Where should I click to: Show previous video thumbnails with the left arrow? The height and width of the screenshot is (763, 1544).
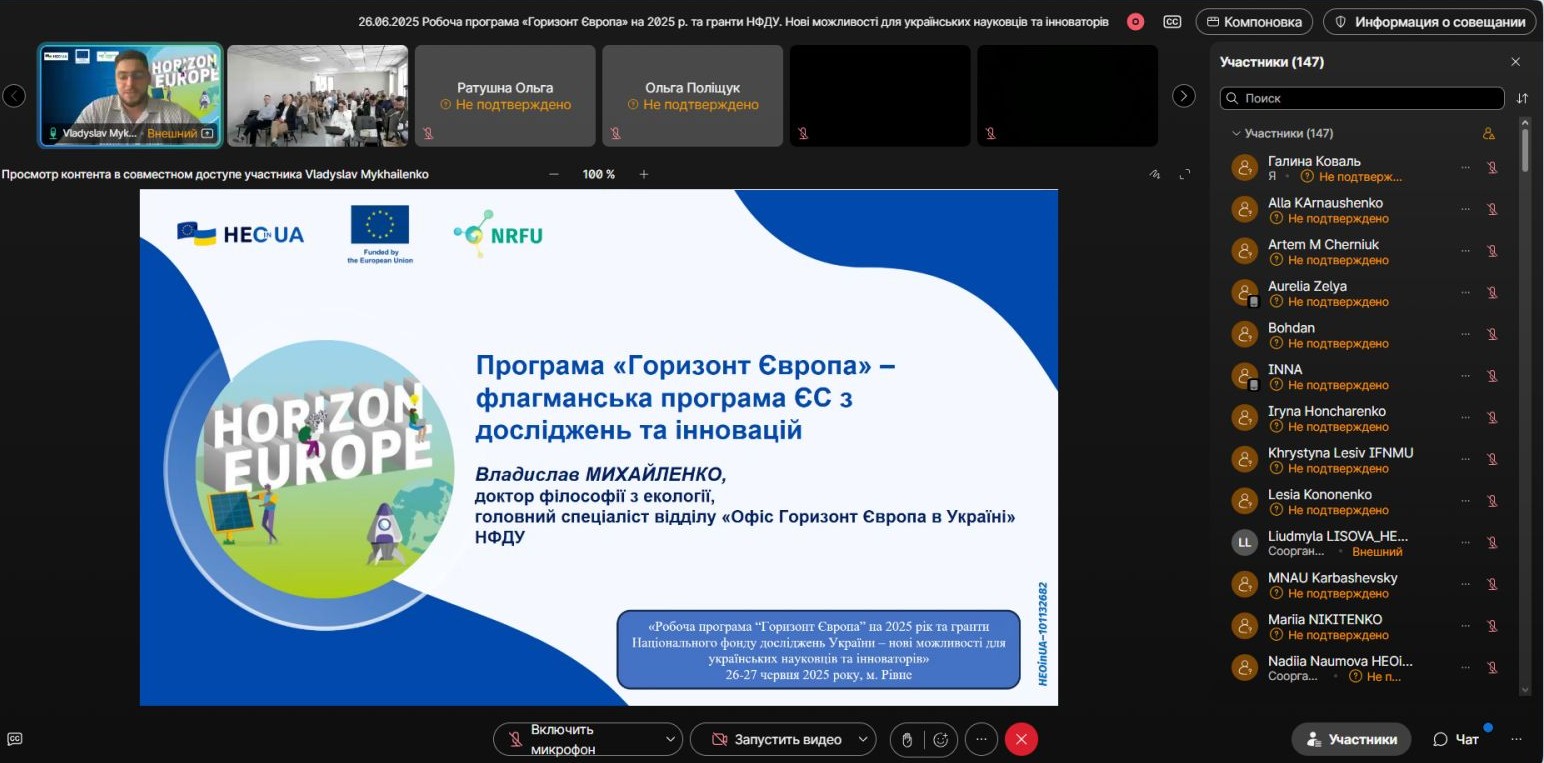[14, 96]
